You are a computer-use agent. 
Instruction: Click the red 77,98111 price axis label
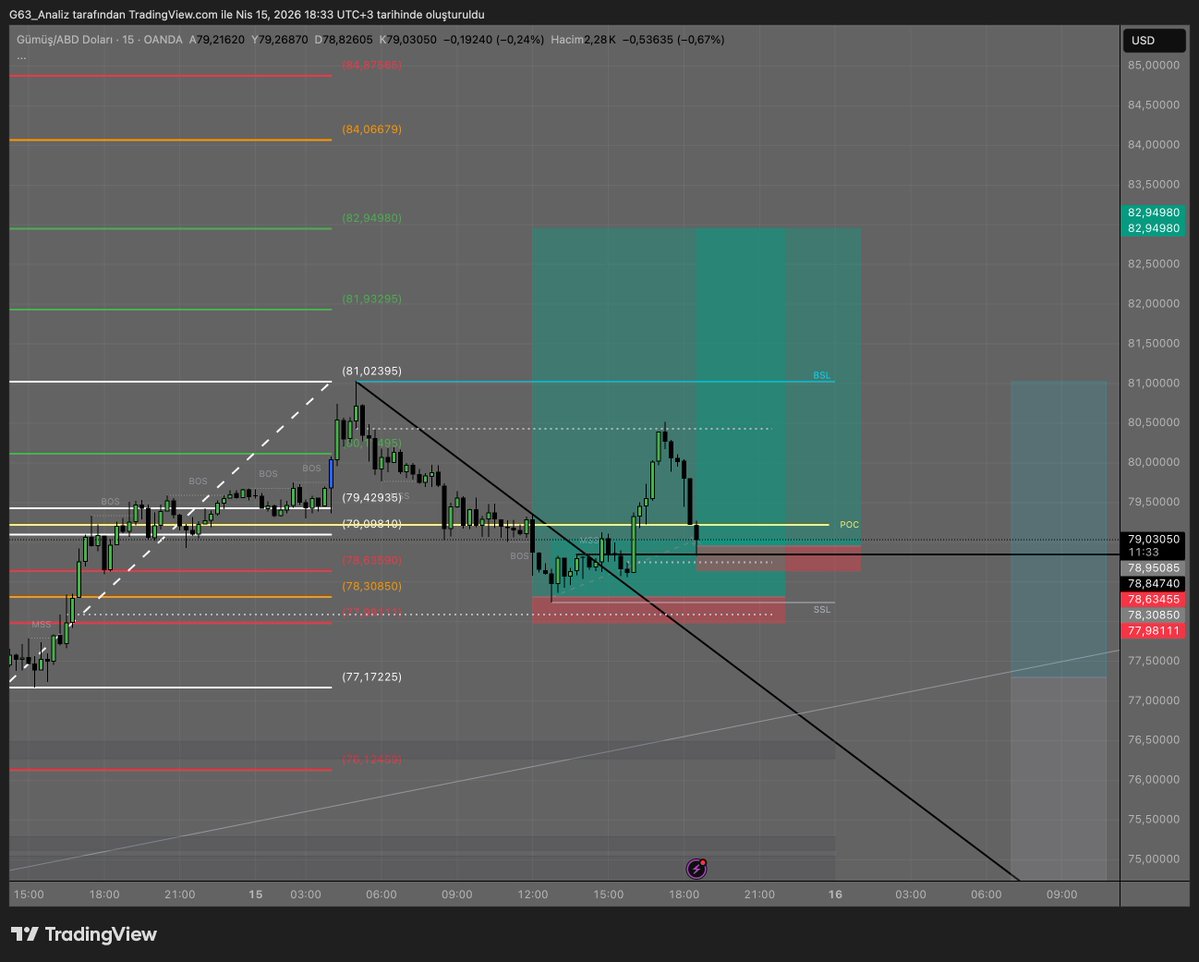(1153, 631)
